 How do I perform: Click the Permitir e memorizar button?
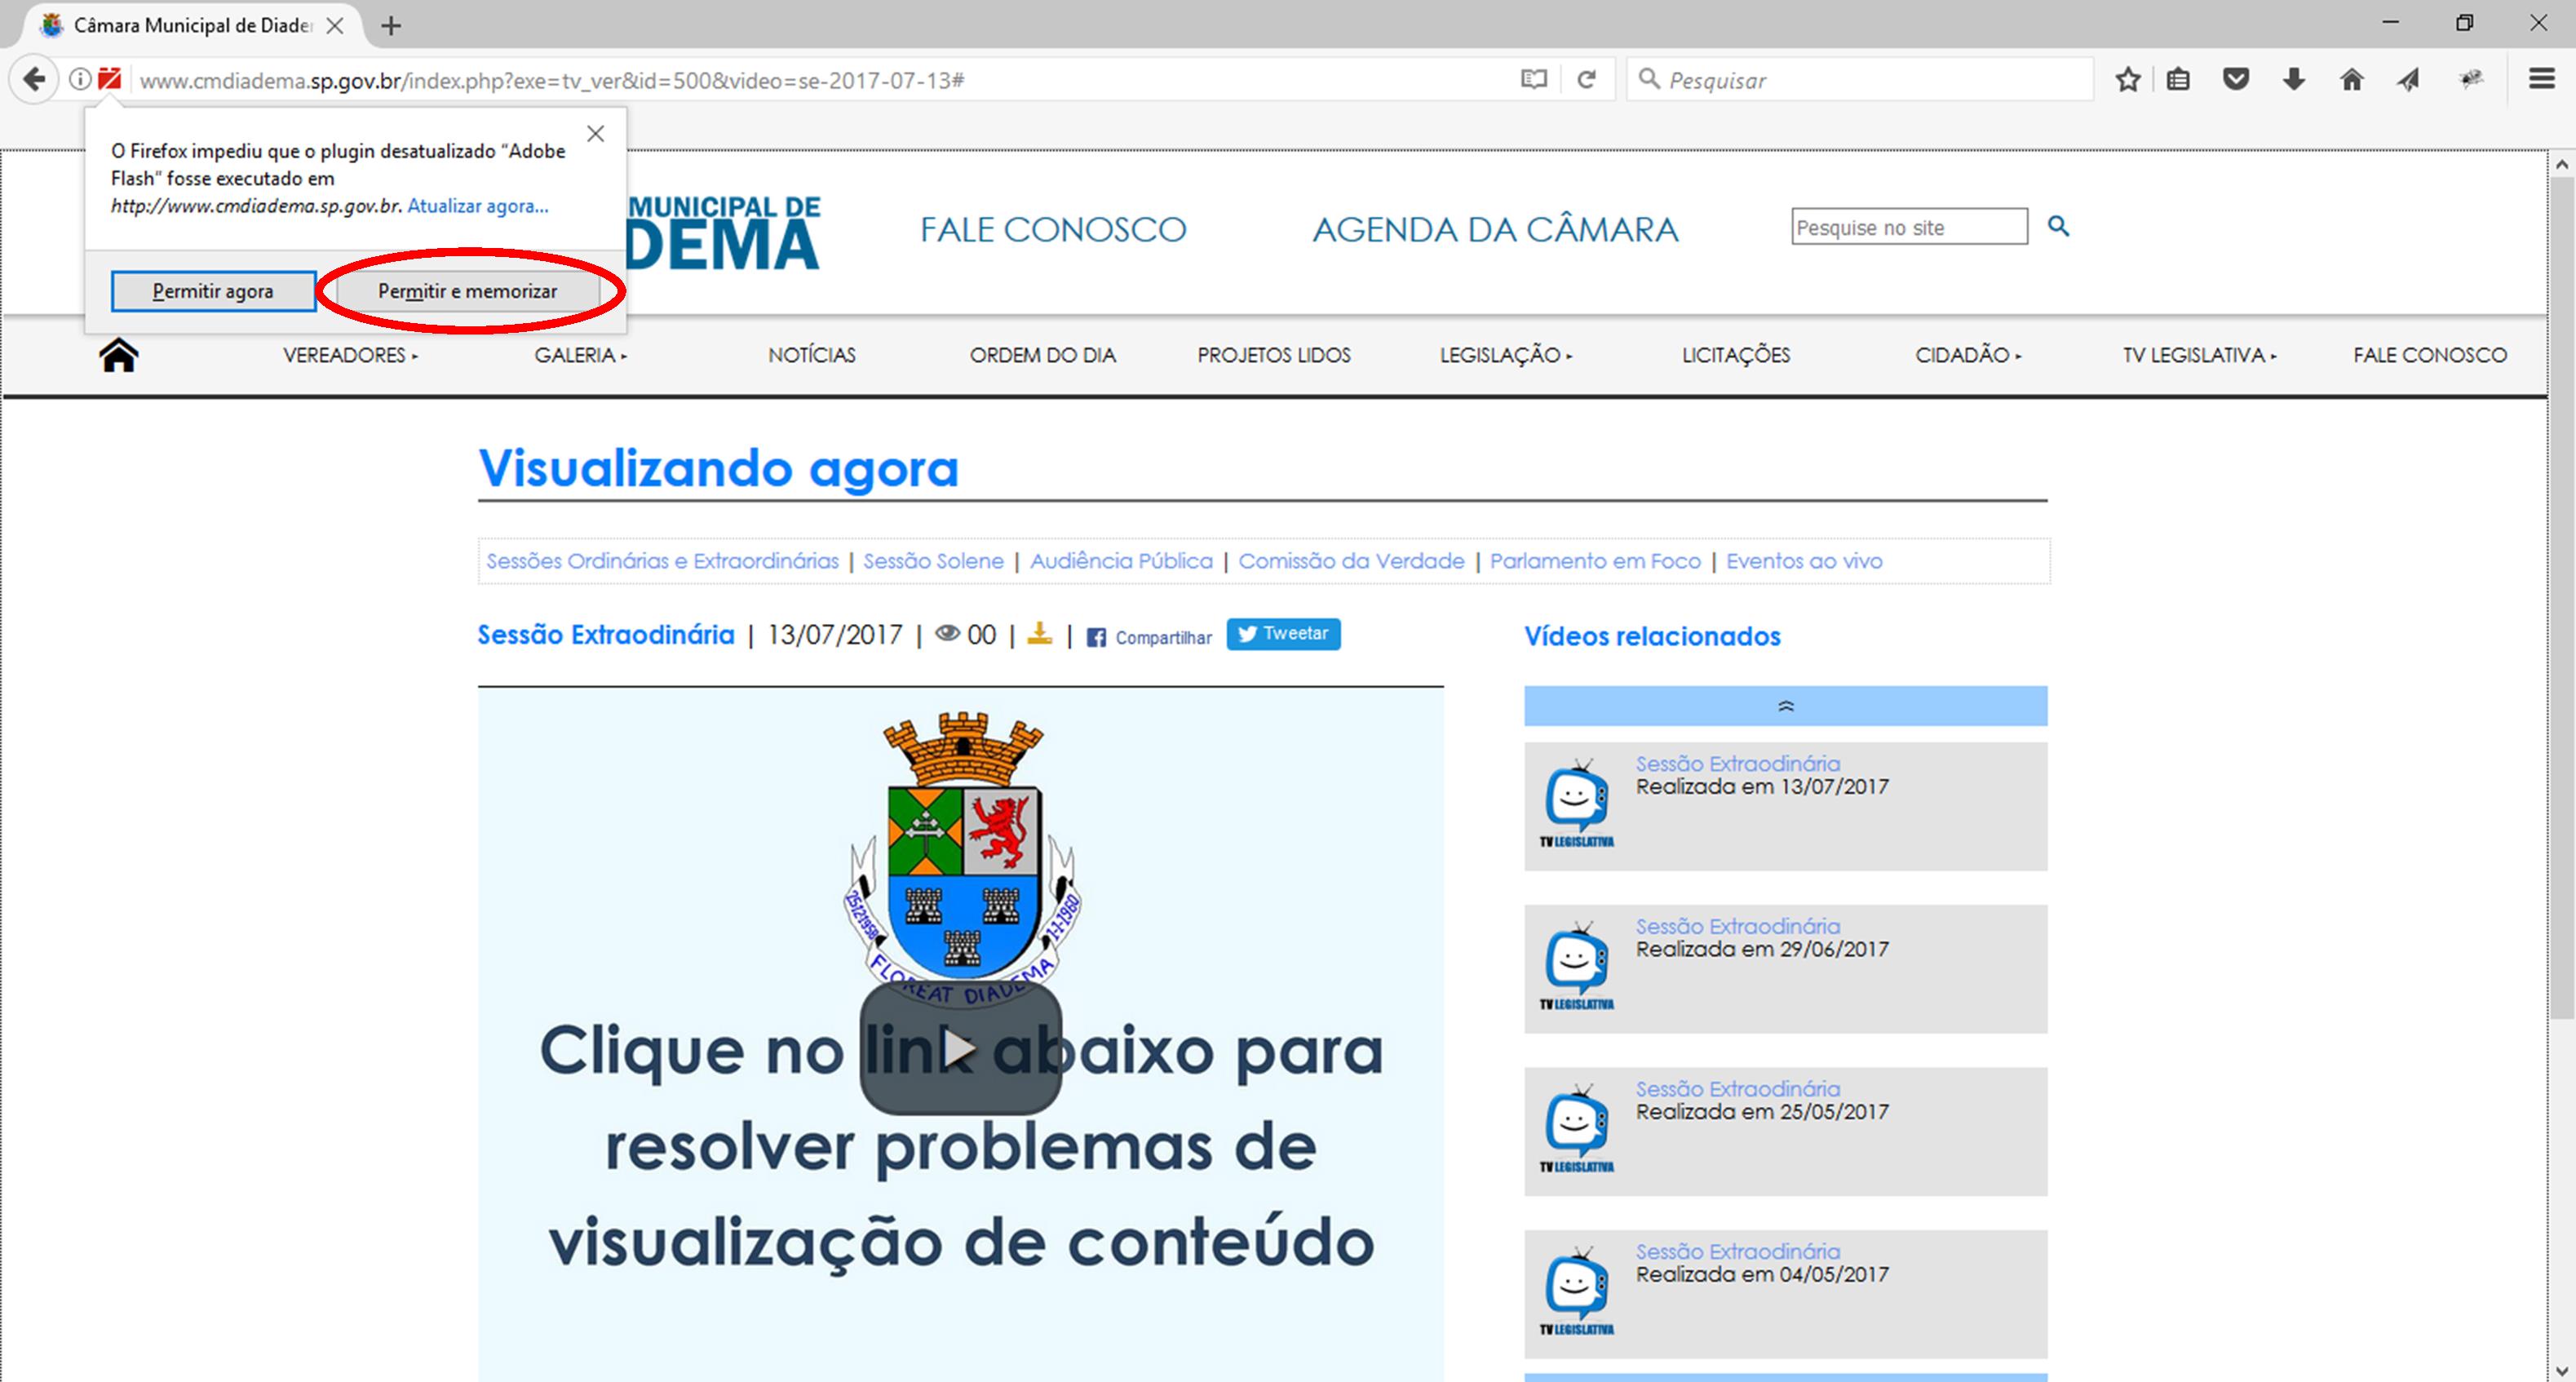pos(467,291)
